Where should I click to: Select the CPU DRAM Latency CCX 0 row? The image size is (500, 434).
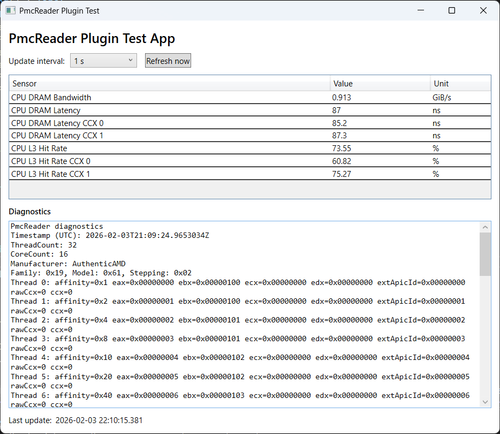[250, 123]
